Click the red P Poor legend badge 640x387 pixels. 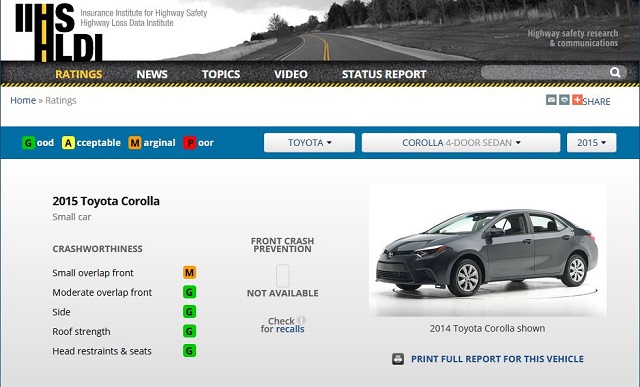[x=189, y=143]
